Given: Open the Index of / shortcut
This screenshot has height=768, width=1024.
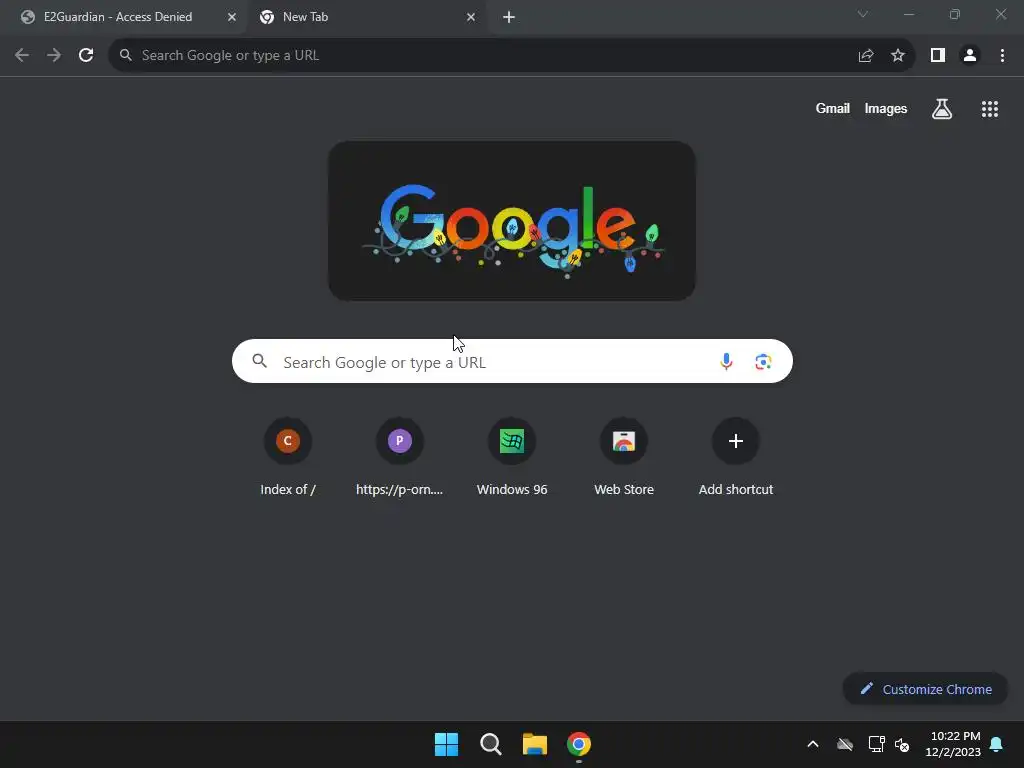Looking at the screenshot, I should pyautogui.click(x=287, y=456).
